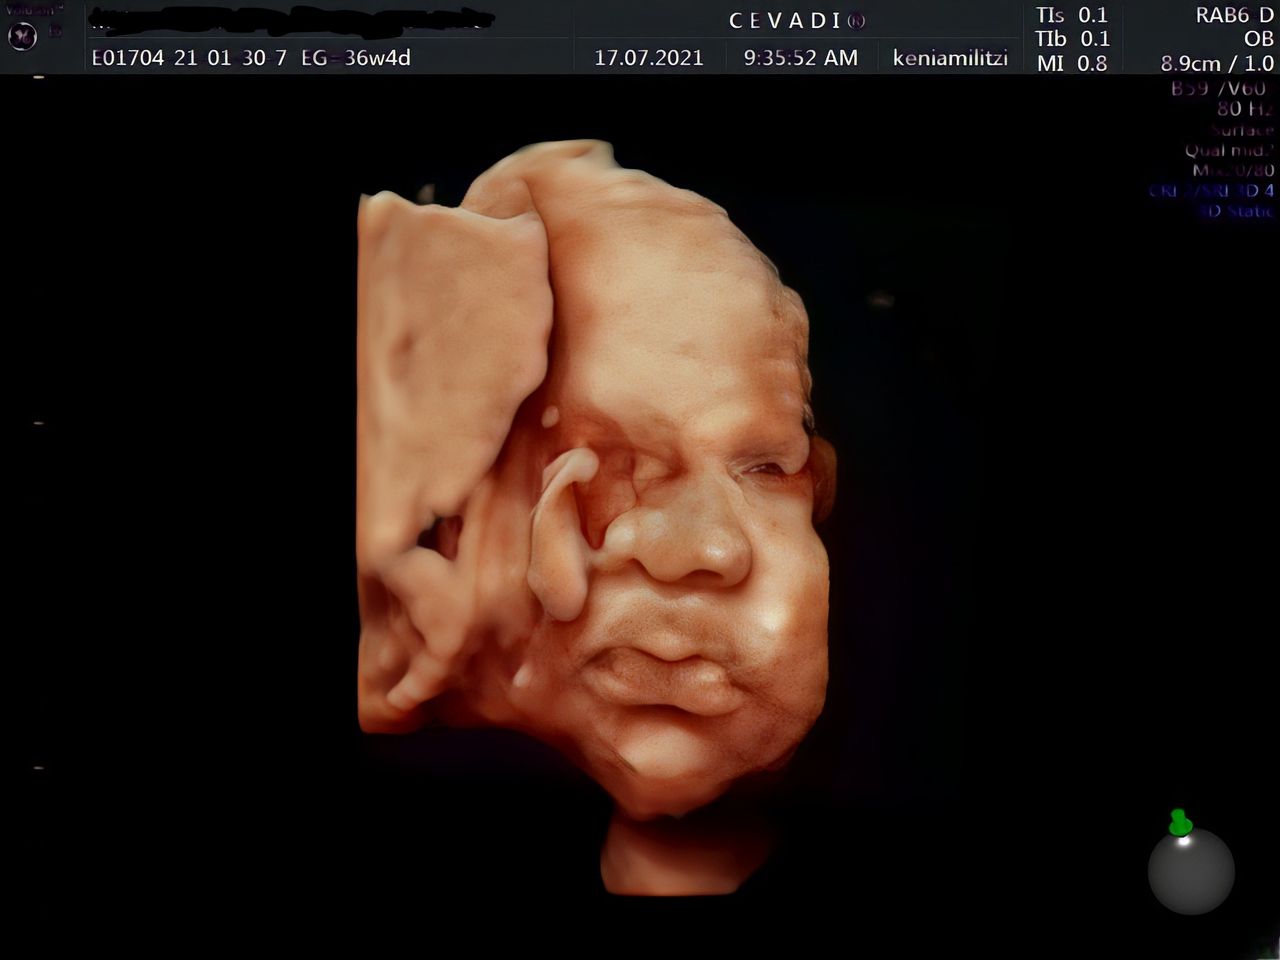Click the Qual mid quality setting text
This screenshot has width=1280, height=960.
coord(1229,150)
